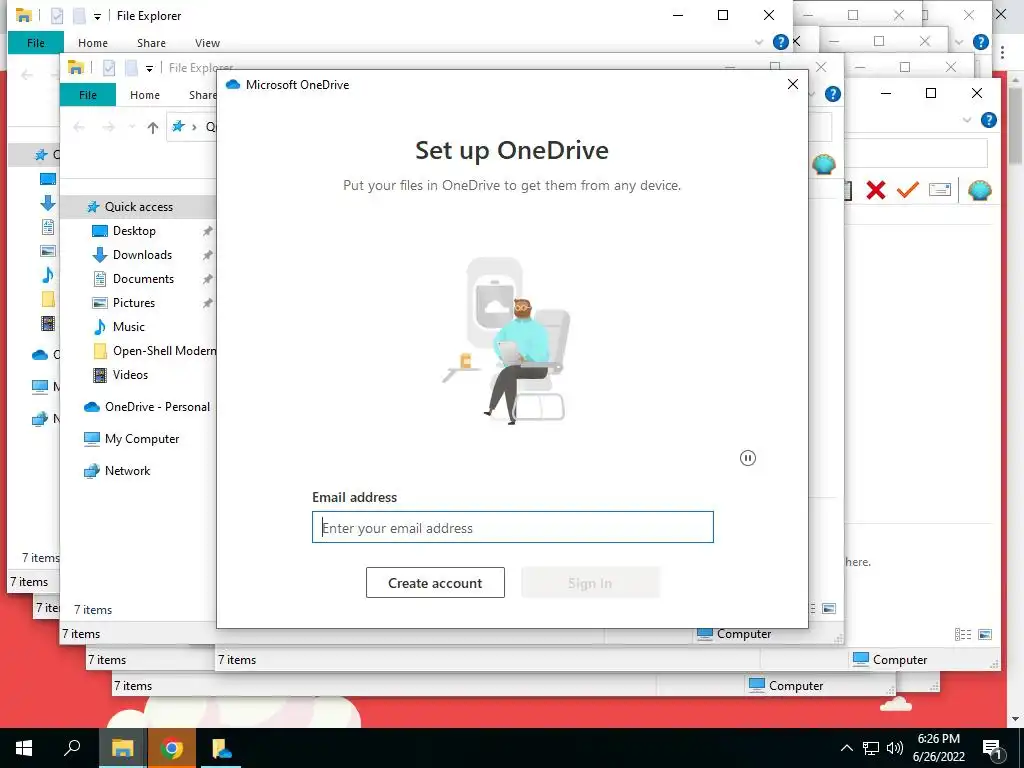
Task: Click the three-dot menu at the top right edge
Action: click(1002, 52)
